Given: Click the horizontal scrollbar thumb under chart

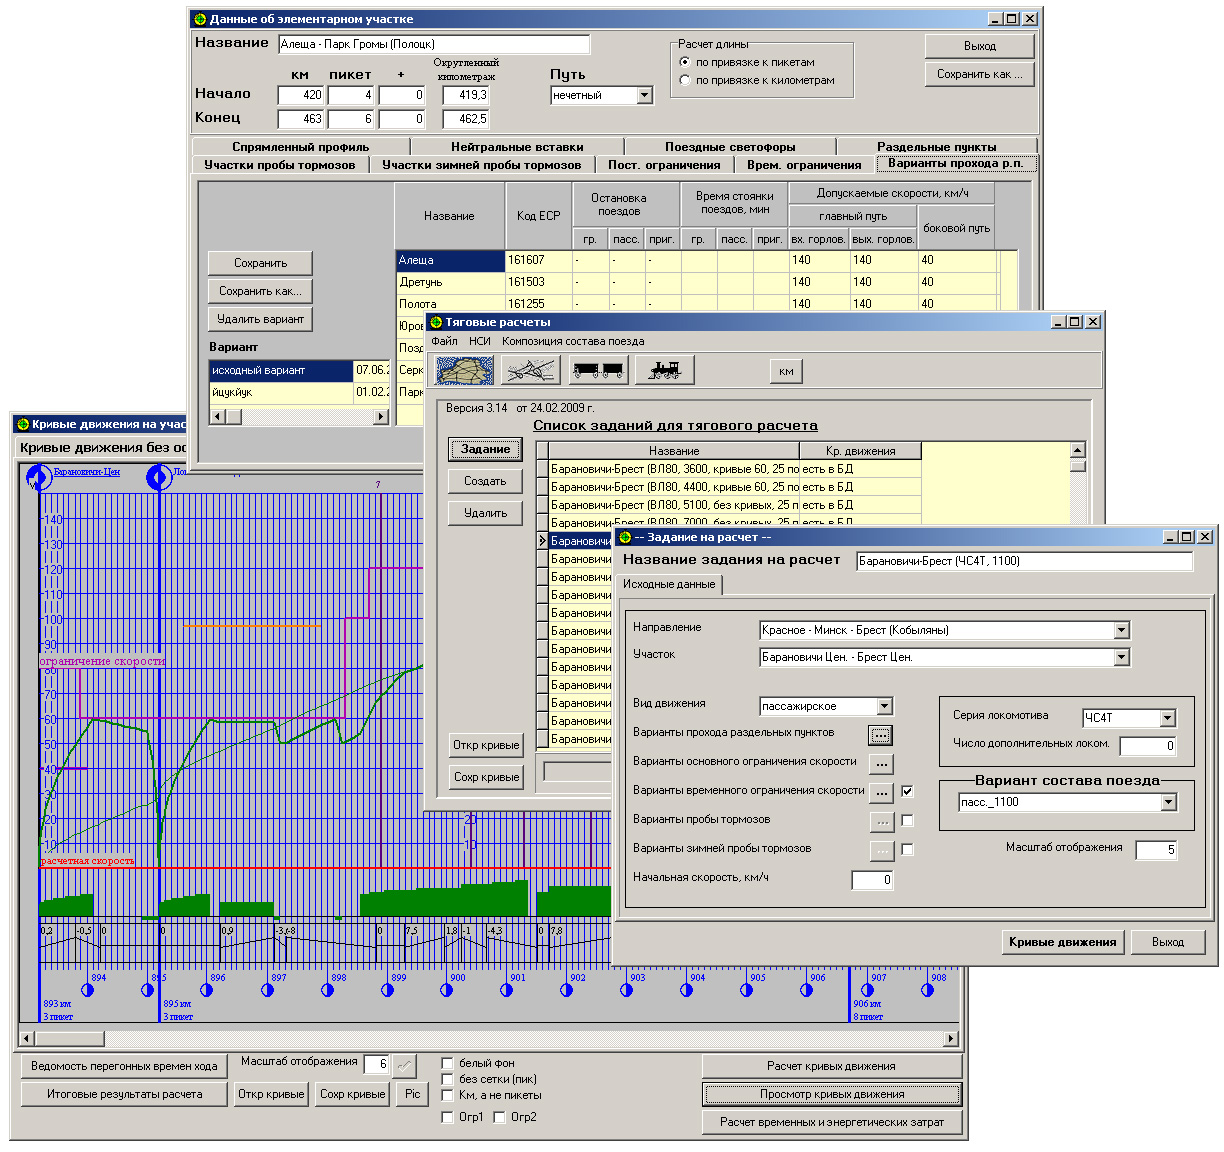Looking at the screenshot, I should (70, 1039).
